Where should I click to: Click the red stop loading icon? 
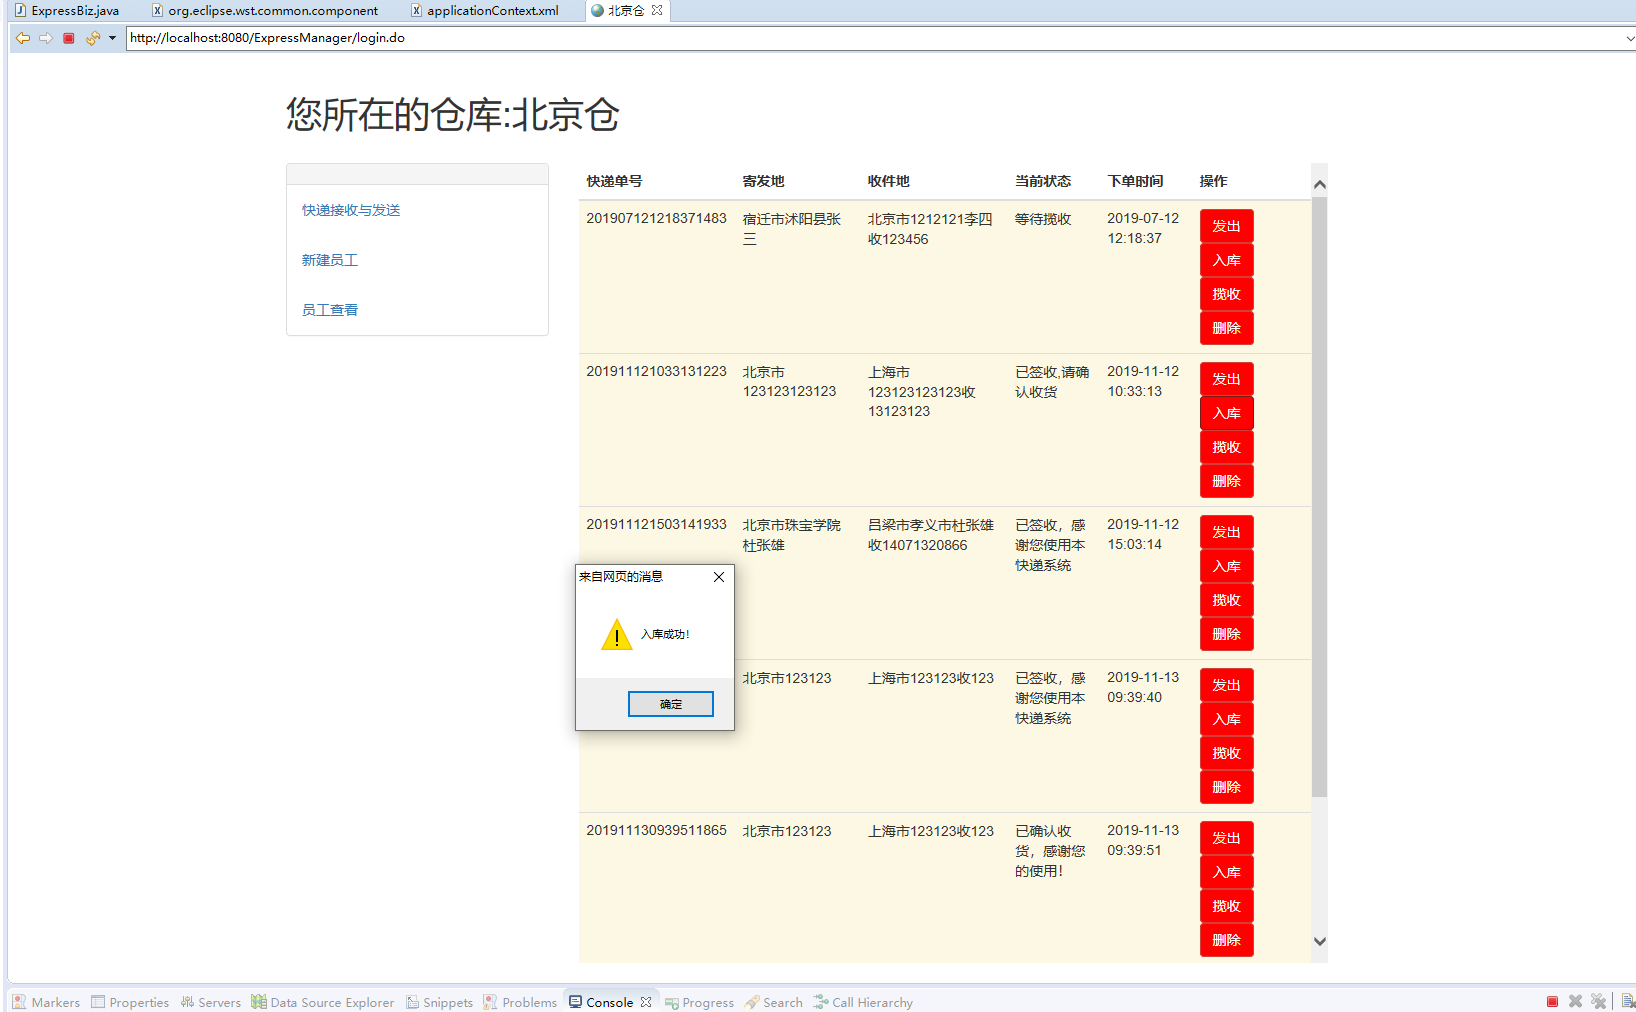[68, 38]
